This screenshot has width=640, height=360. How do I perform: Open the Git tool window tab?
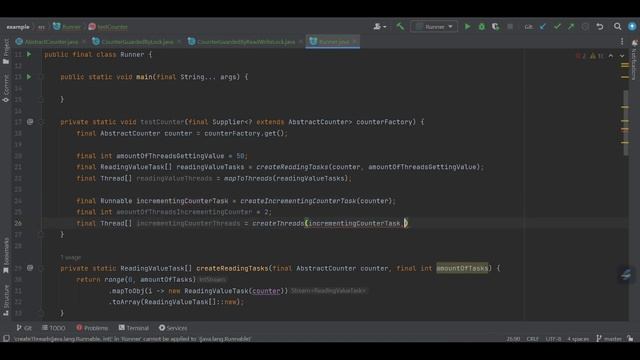(x=24, y=328)
